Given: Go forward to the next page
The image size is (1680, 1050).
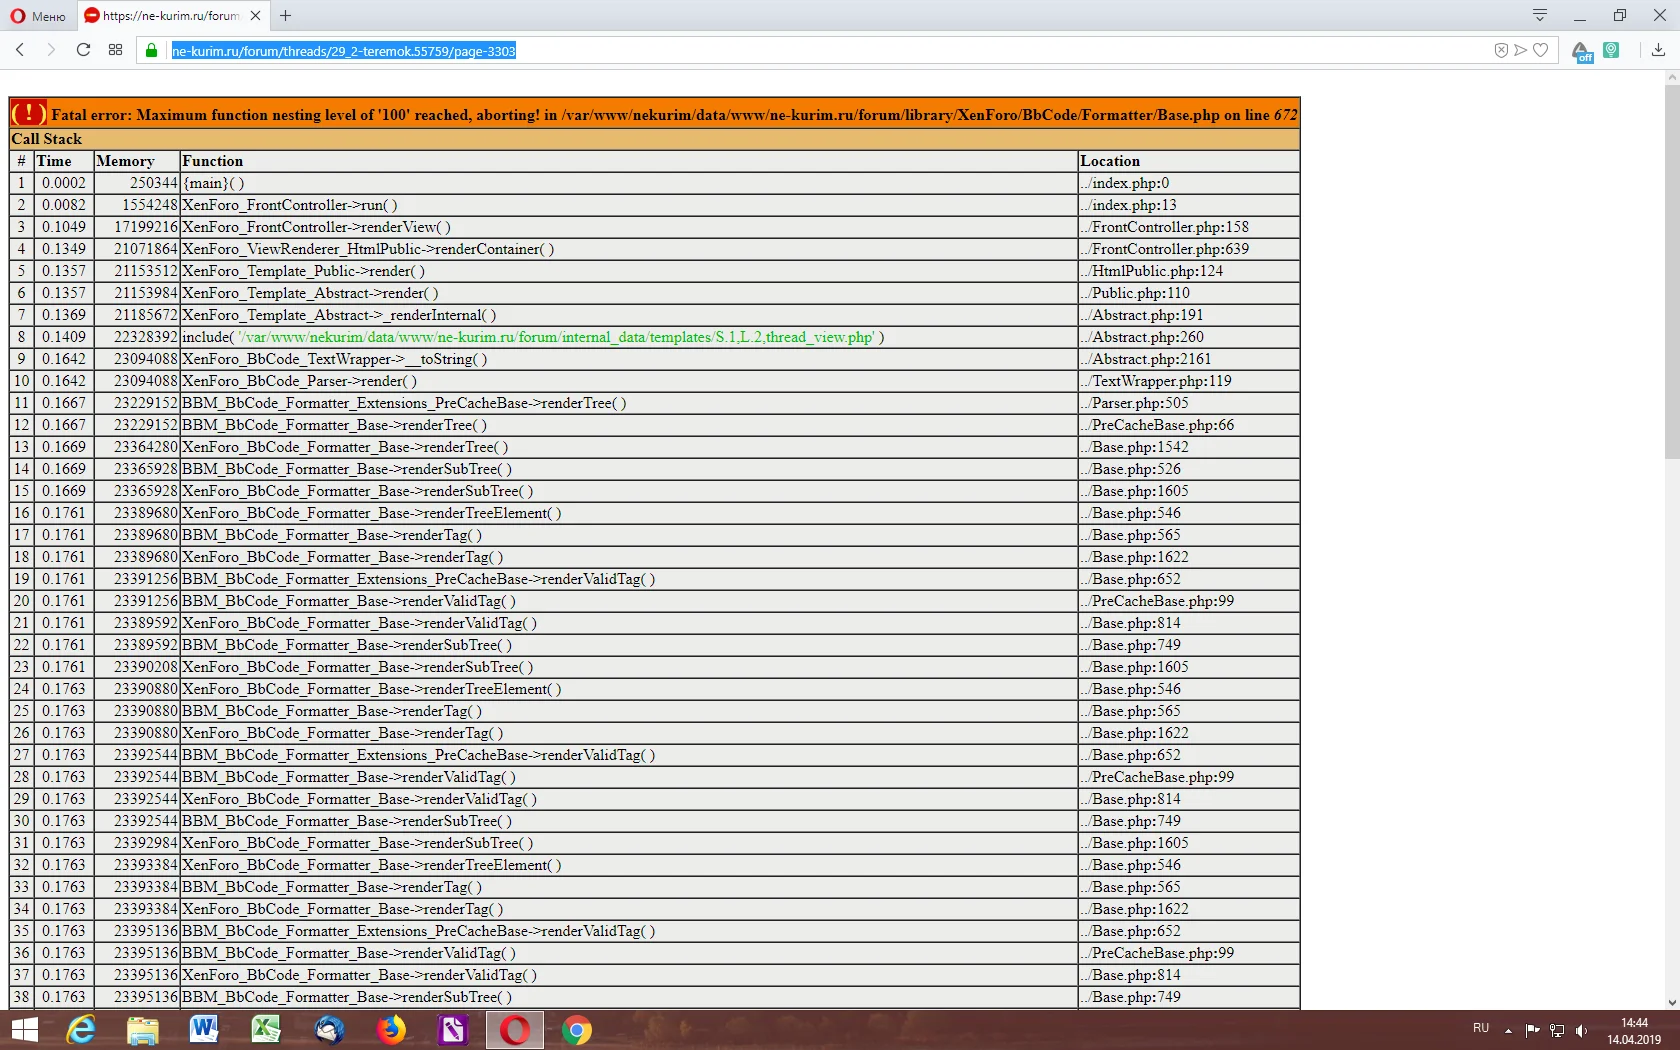Looking at the screenshot, I should tap(51, 50).
